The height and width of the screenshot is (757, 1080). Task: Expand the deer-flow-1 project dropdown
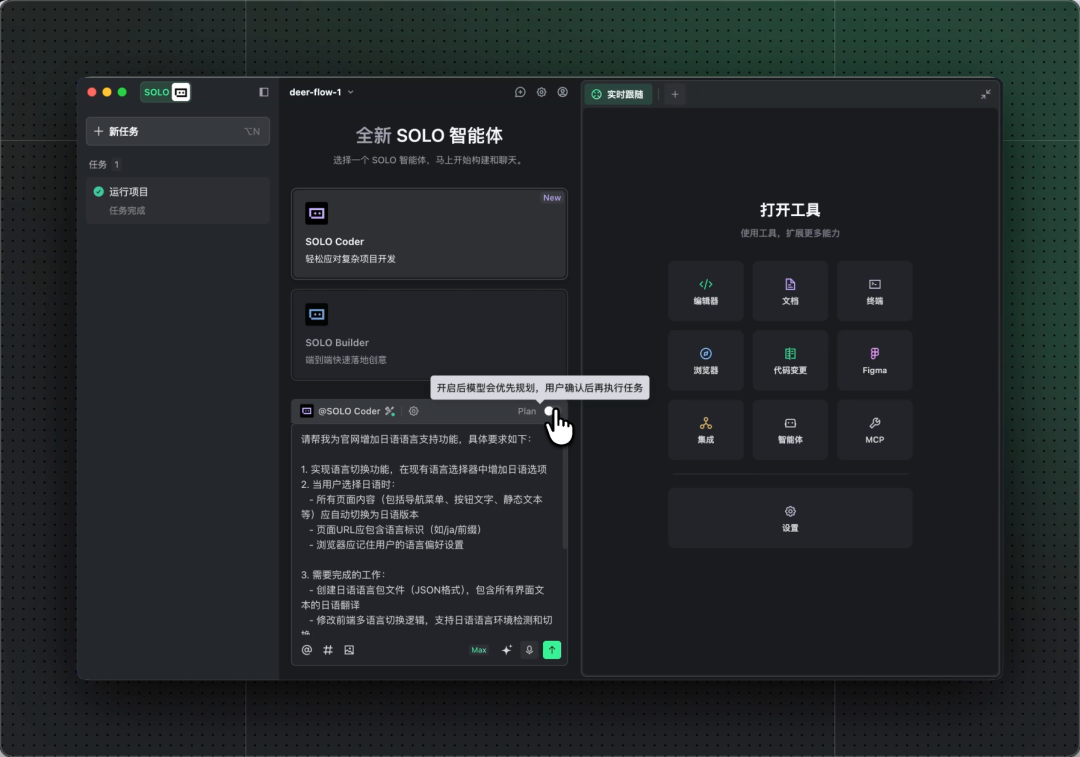click(322, 92)
